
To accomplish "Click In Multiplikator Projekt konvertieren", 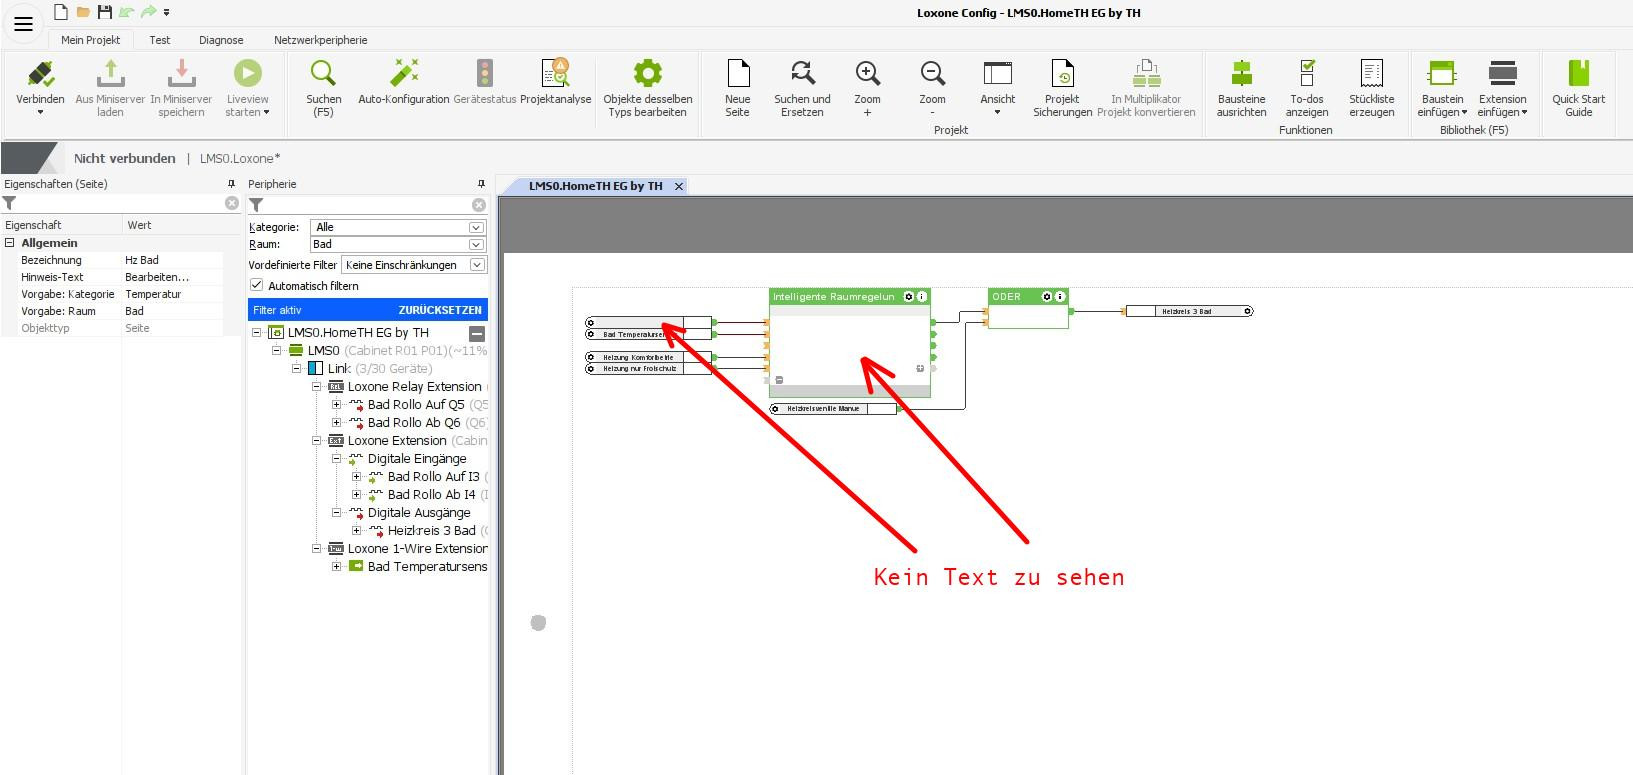I will [1146, 88].
